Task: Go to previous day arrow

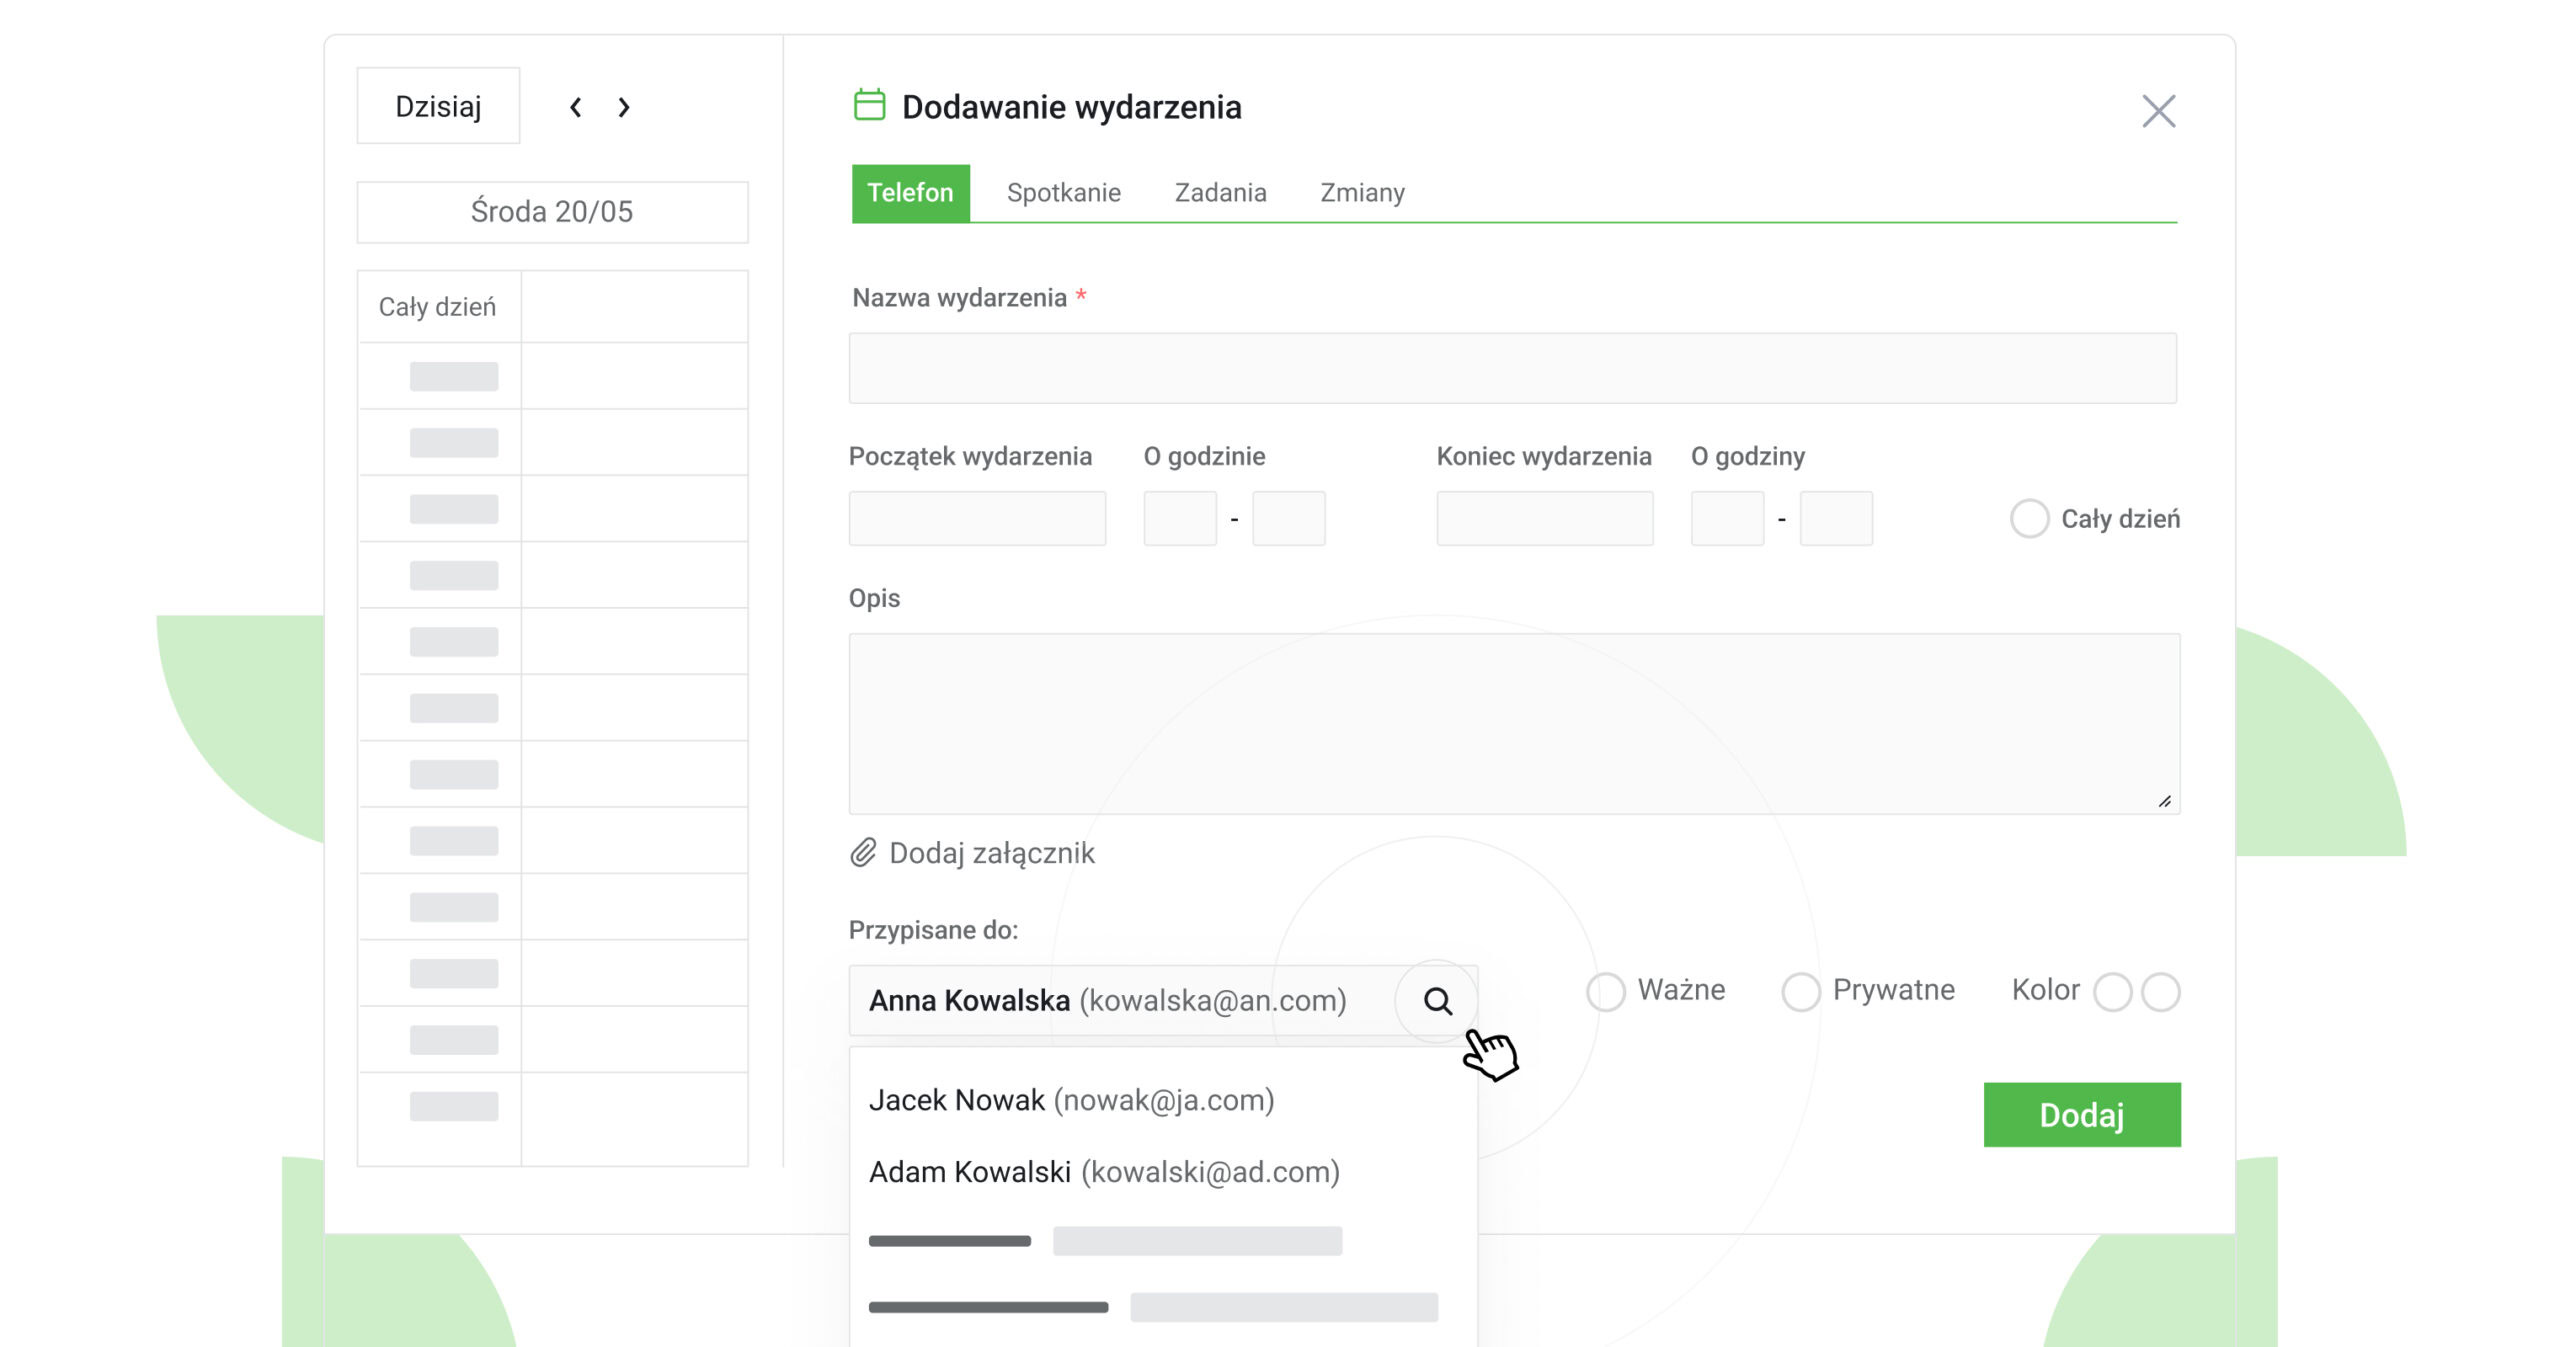Action: [x=576, y=107]
